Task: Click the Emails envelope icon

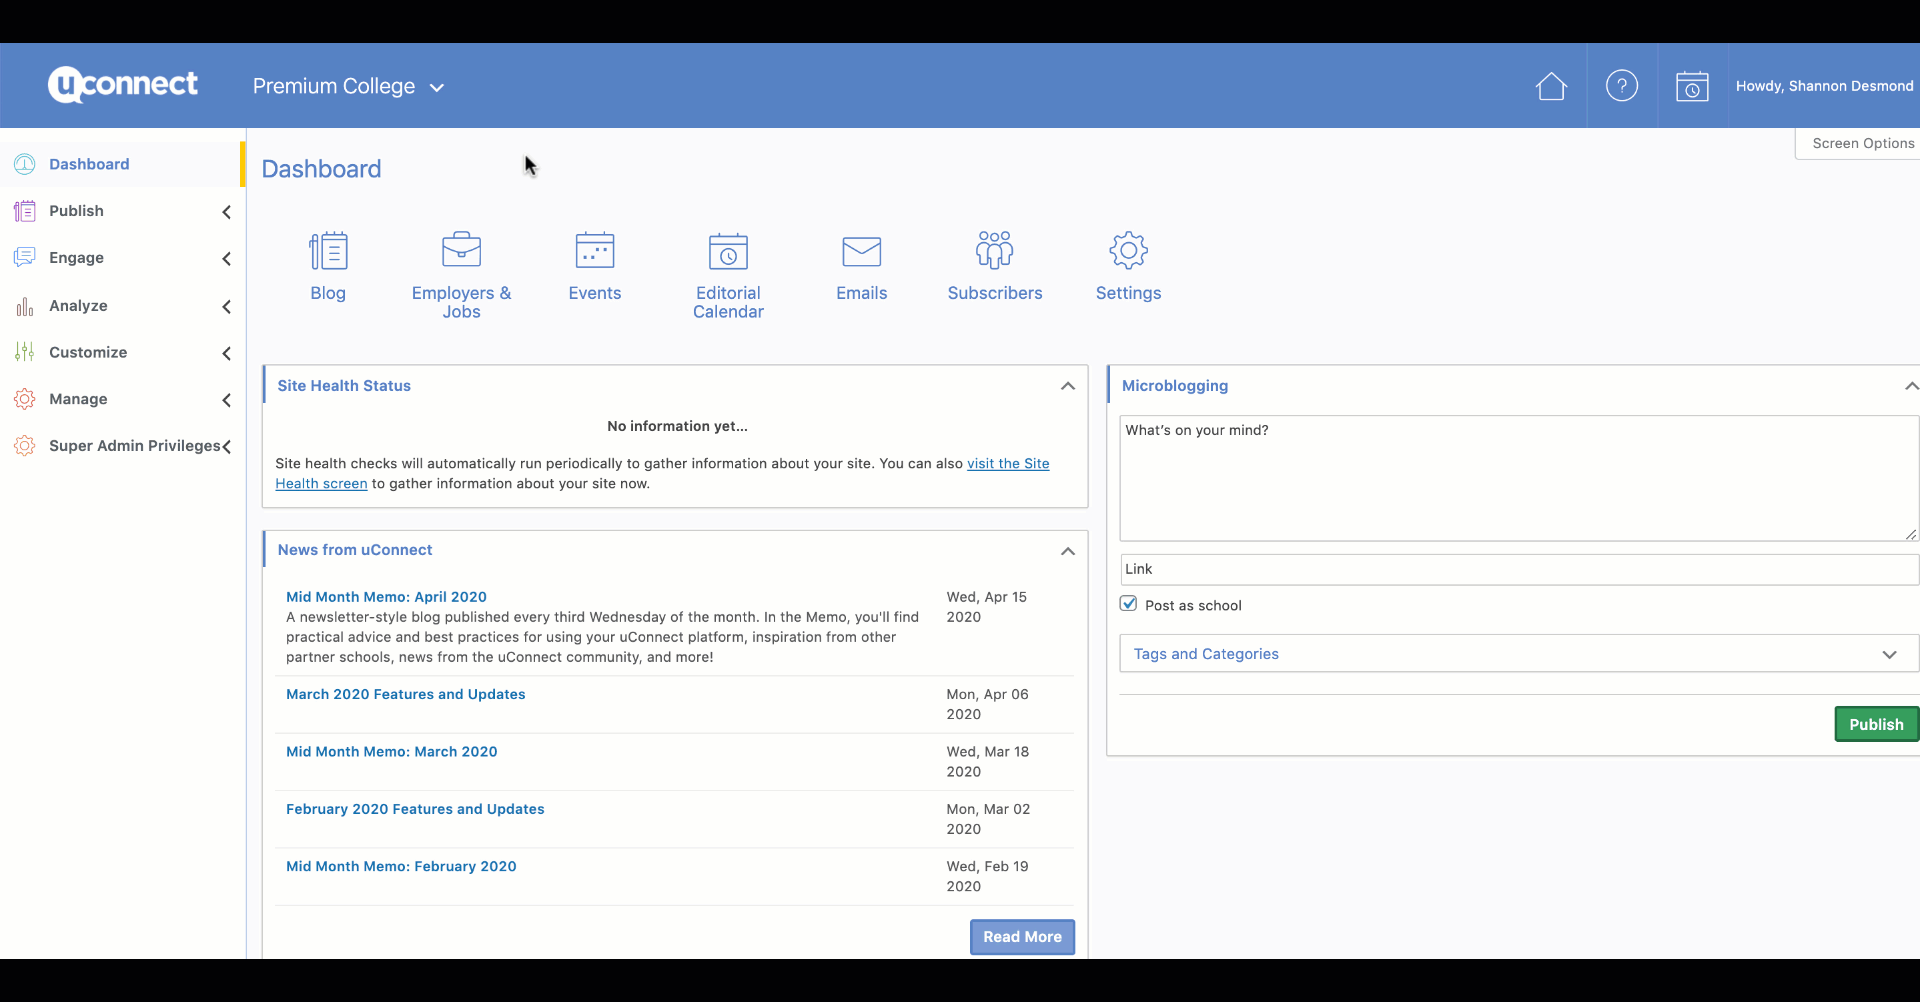Action: tap(861, 252)
